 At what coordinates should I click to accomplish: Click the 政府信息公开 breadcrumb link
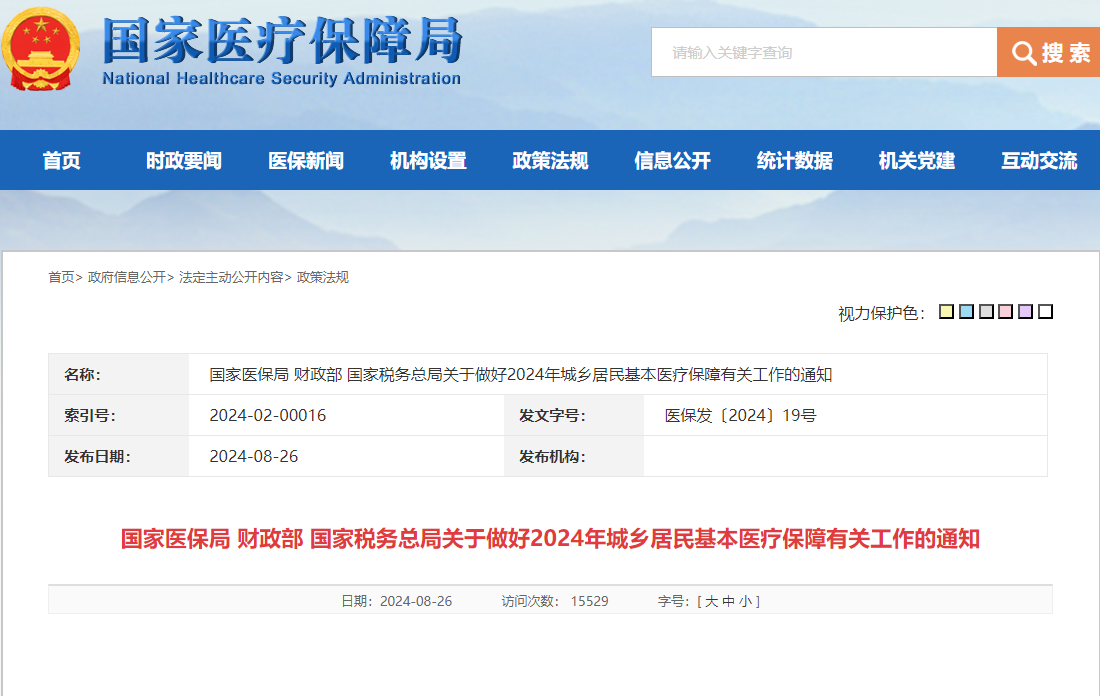pyautogui.click(x=126, y=277)
